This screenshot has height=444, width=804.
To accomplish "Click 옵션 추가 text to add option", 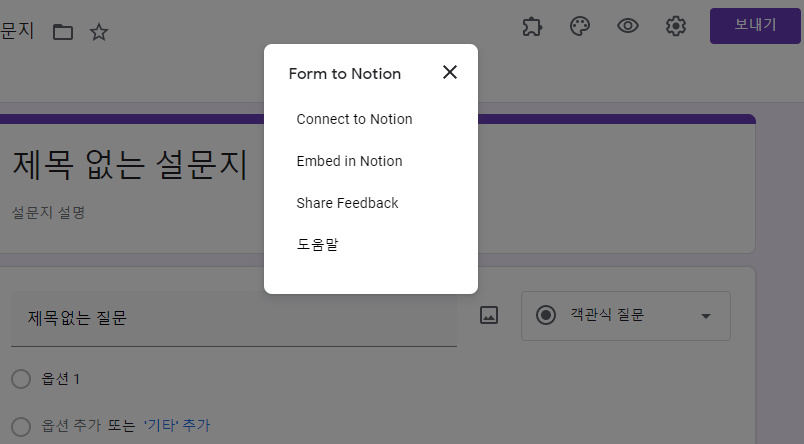I will 71,425.
